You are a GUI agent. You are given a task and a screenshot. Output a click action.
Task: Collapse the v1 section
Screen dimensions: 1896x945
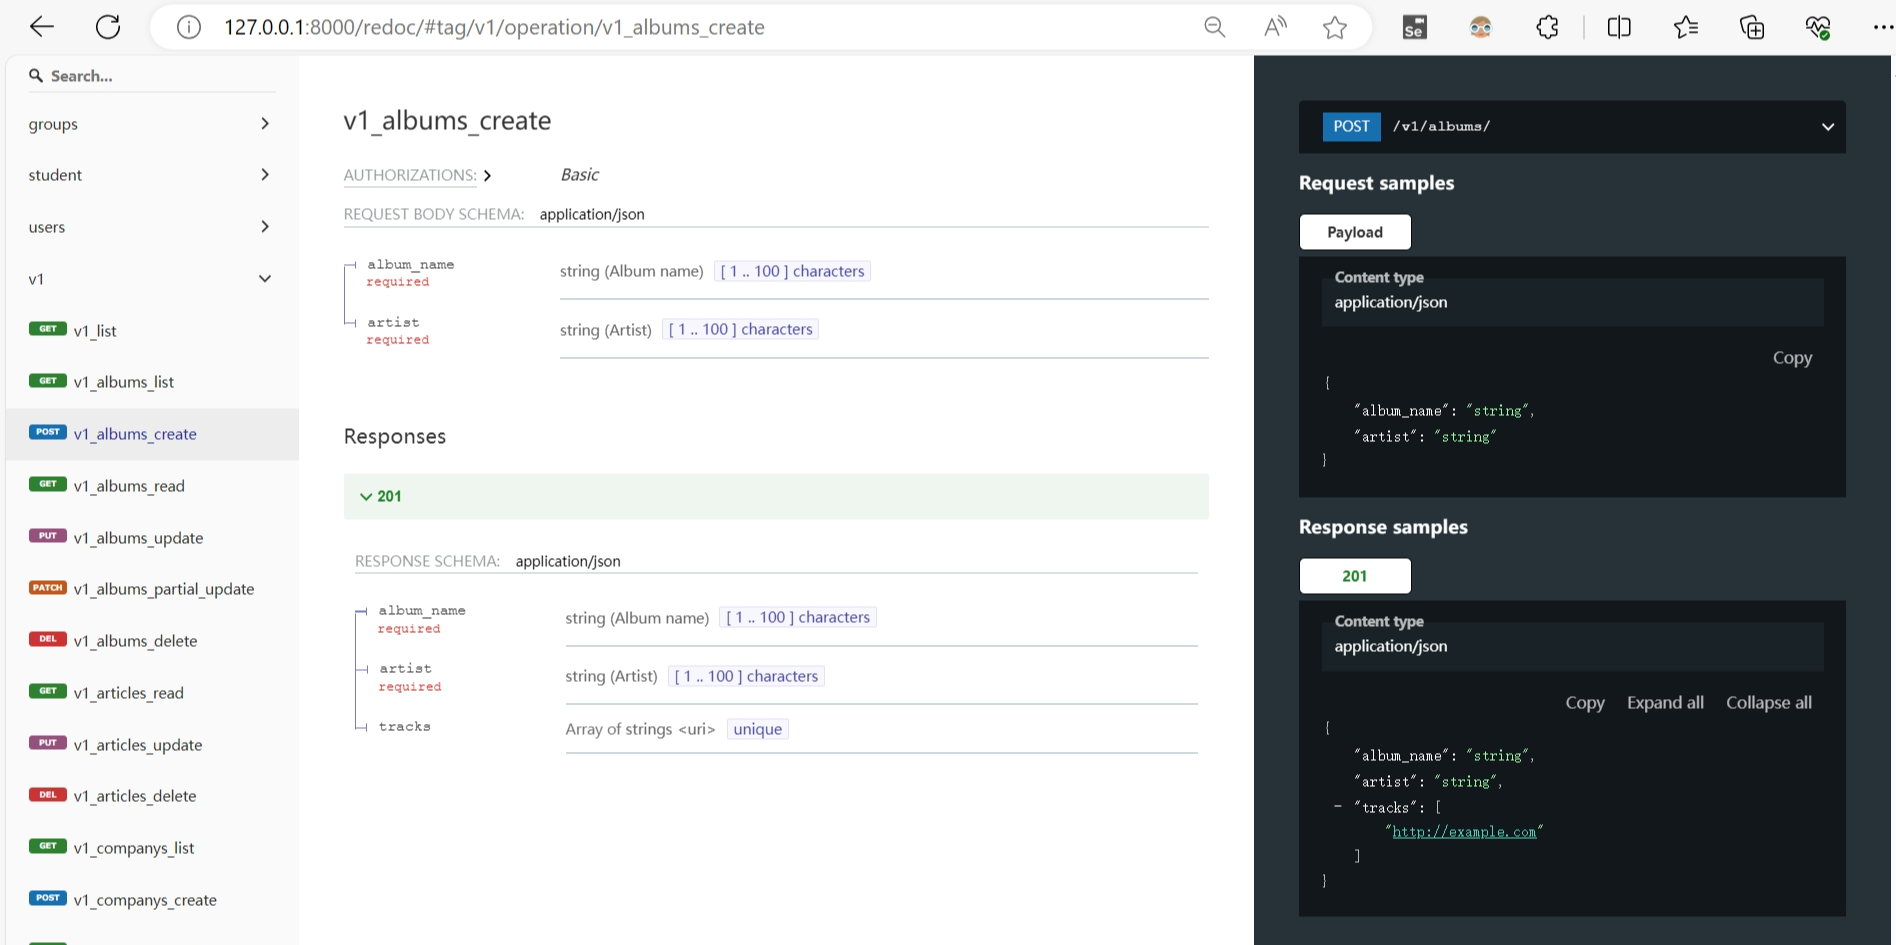(151, 279)
